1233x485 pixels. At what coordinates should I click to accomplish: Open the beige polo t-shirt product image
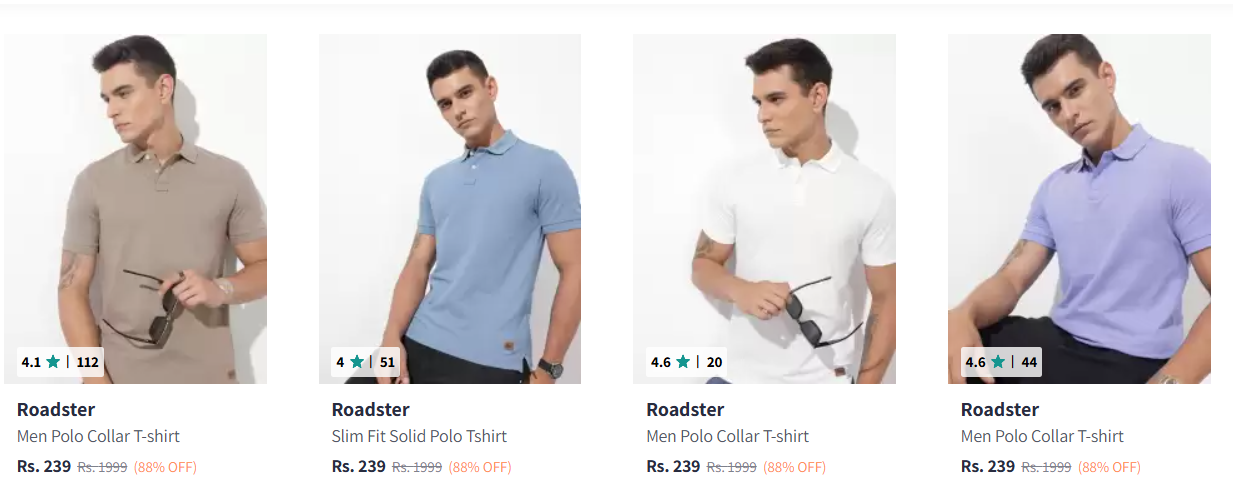tap(135, 200)
